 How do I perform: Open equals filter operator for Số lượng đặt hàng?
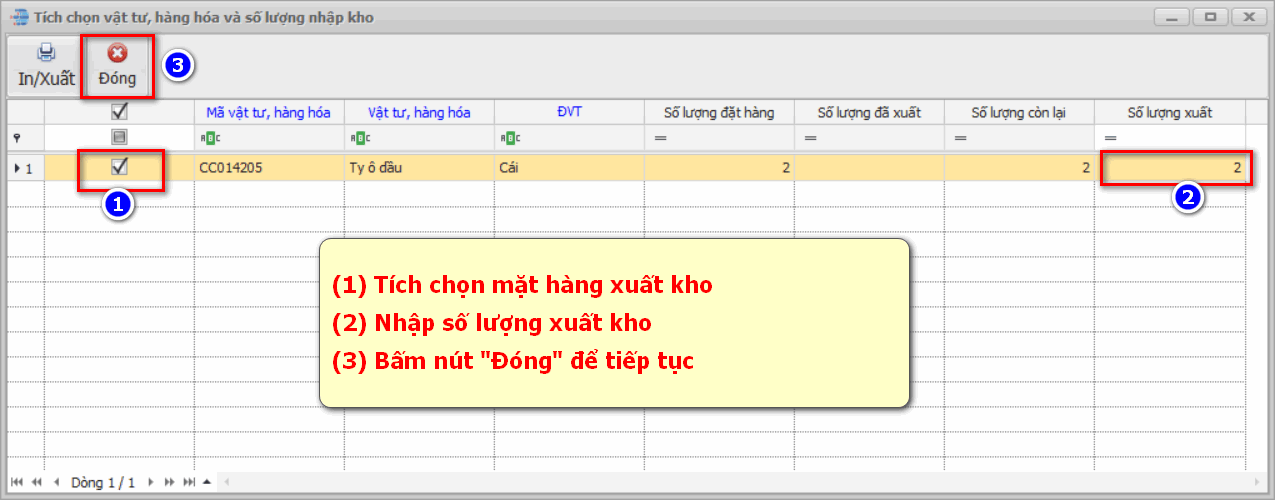click(660, 138)
